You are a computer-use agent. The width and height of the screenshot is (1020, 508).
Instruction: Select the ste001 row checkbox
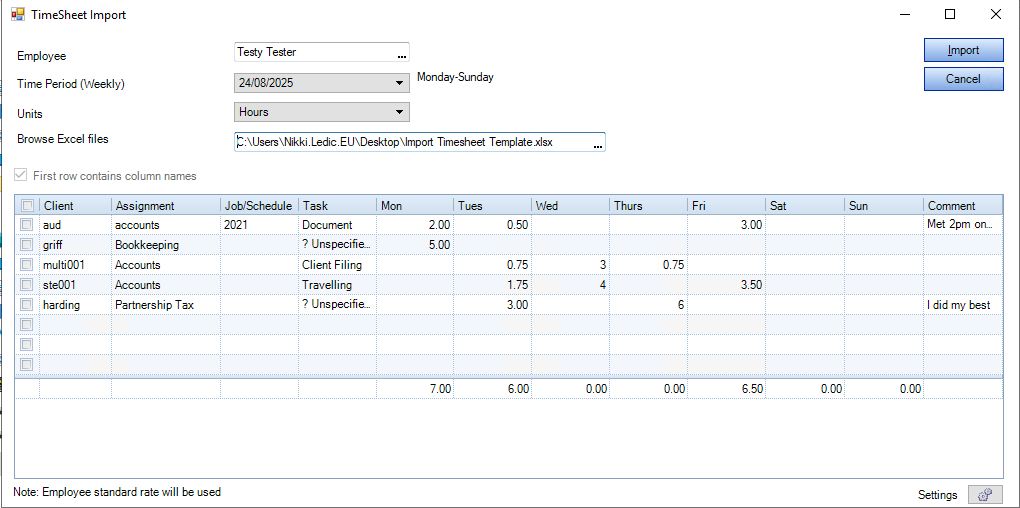click(x=27, y=284)
